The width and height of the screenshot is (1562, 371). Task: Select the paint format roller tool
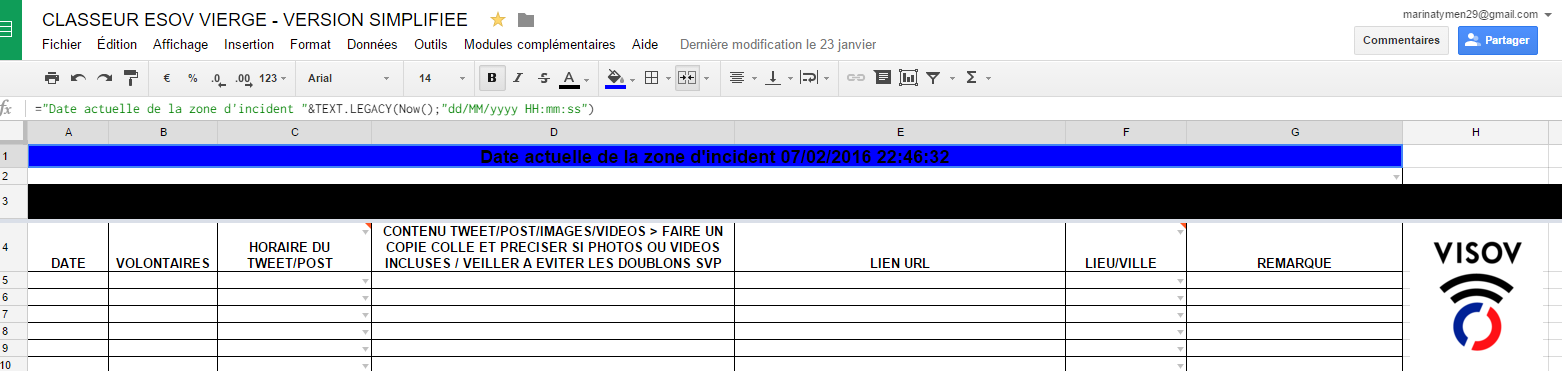tap(130, 78)
